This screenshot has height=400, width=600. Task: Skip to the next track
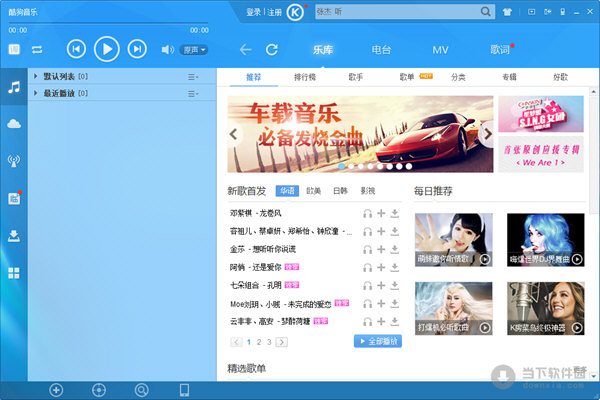(x=137, y=49)
